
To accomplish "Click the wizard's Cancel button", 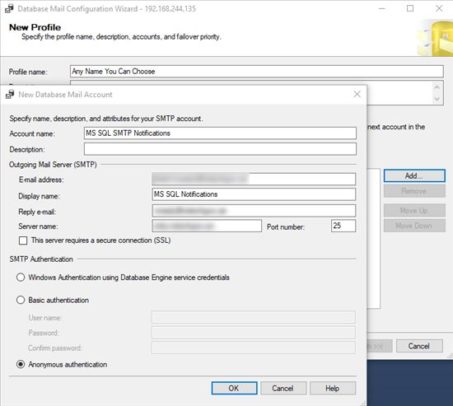I will click(x=419, y=346).
